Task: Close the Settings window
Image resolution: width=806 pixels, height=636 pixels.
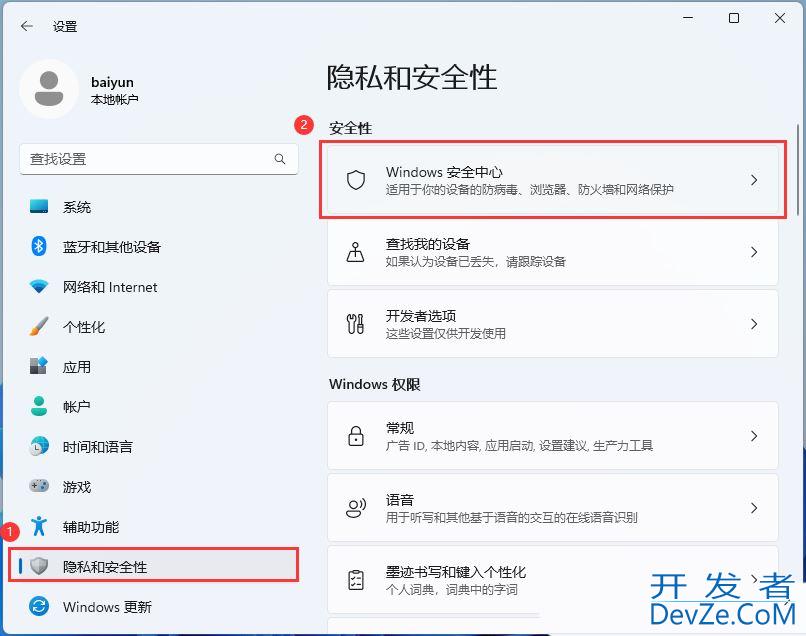Action: 780,18
